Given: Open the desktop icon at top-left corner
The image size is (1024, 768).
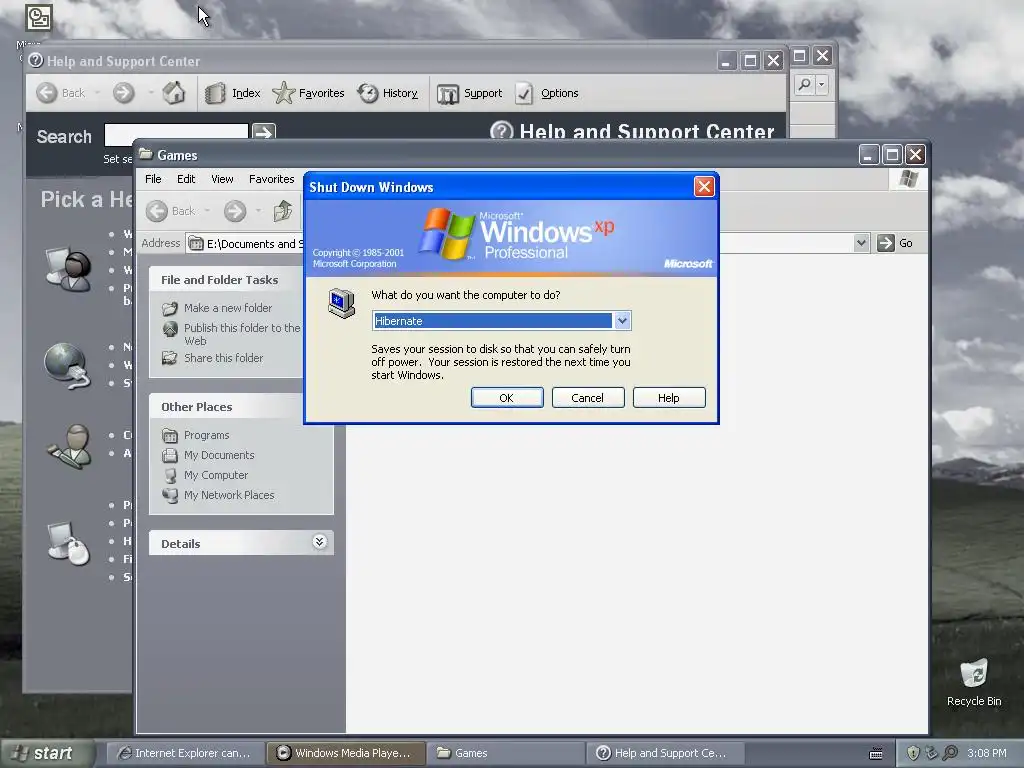Looking at the screenshot, I should (x=39, y=17).
